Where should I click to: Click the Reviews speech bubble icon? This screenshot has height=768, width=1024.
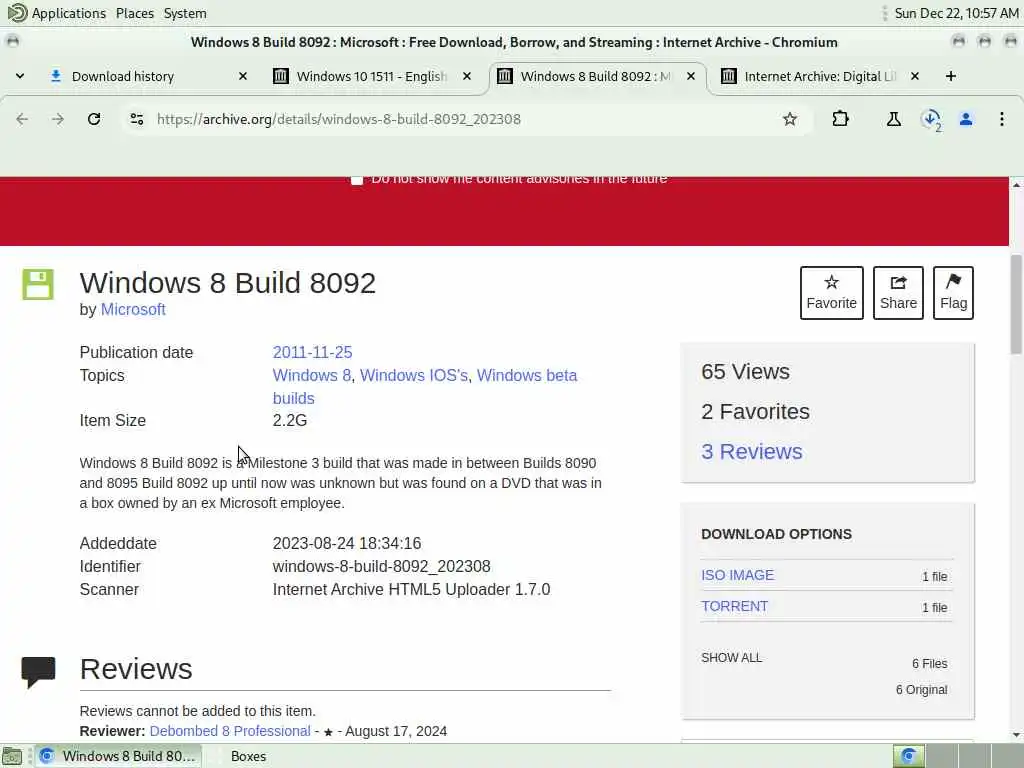pos(39,672)
